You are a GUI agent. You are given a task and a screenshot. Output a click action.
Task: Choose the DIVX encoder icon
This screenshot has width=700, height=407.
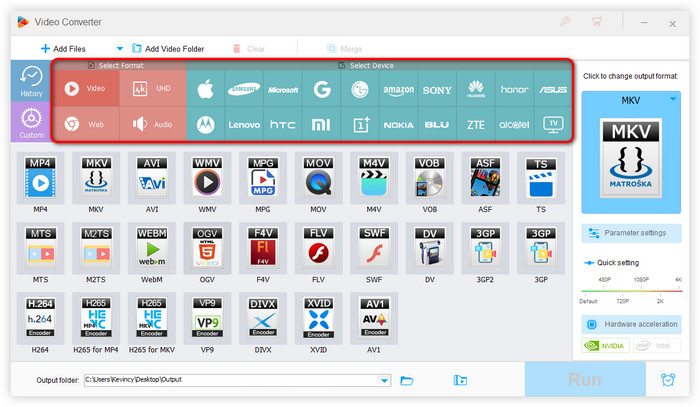(263, 318)
